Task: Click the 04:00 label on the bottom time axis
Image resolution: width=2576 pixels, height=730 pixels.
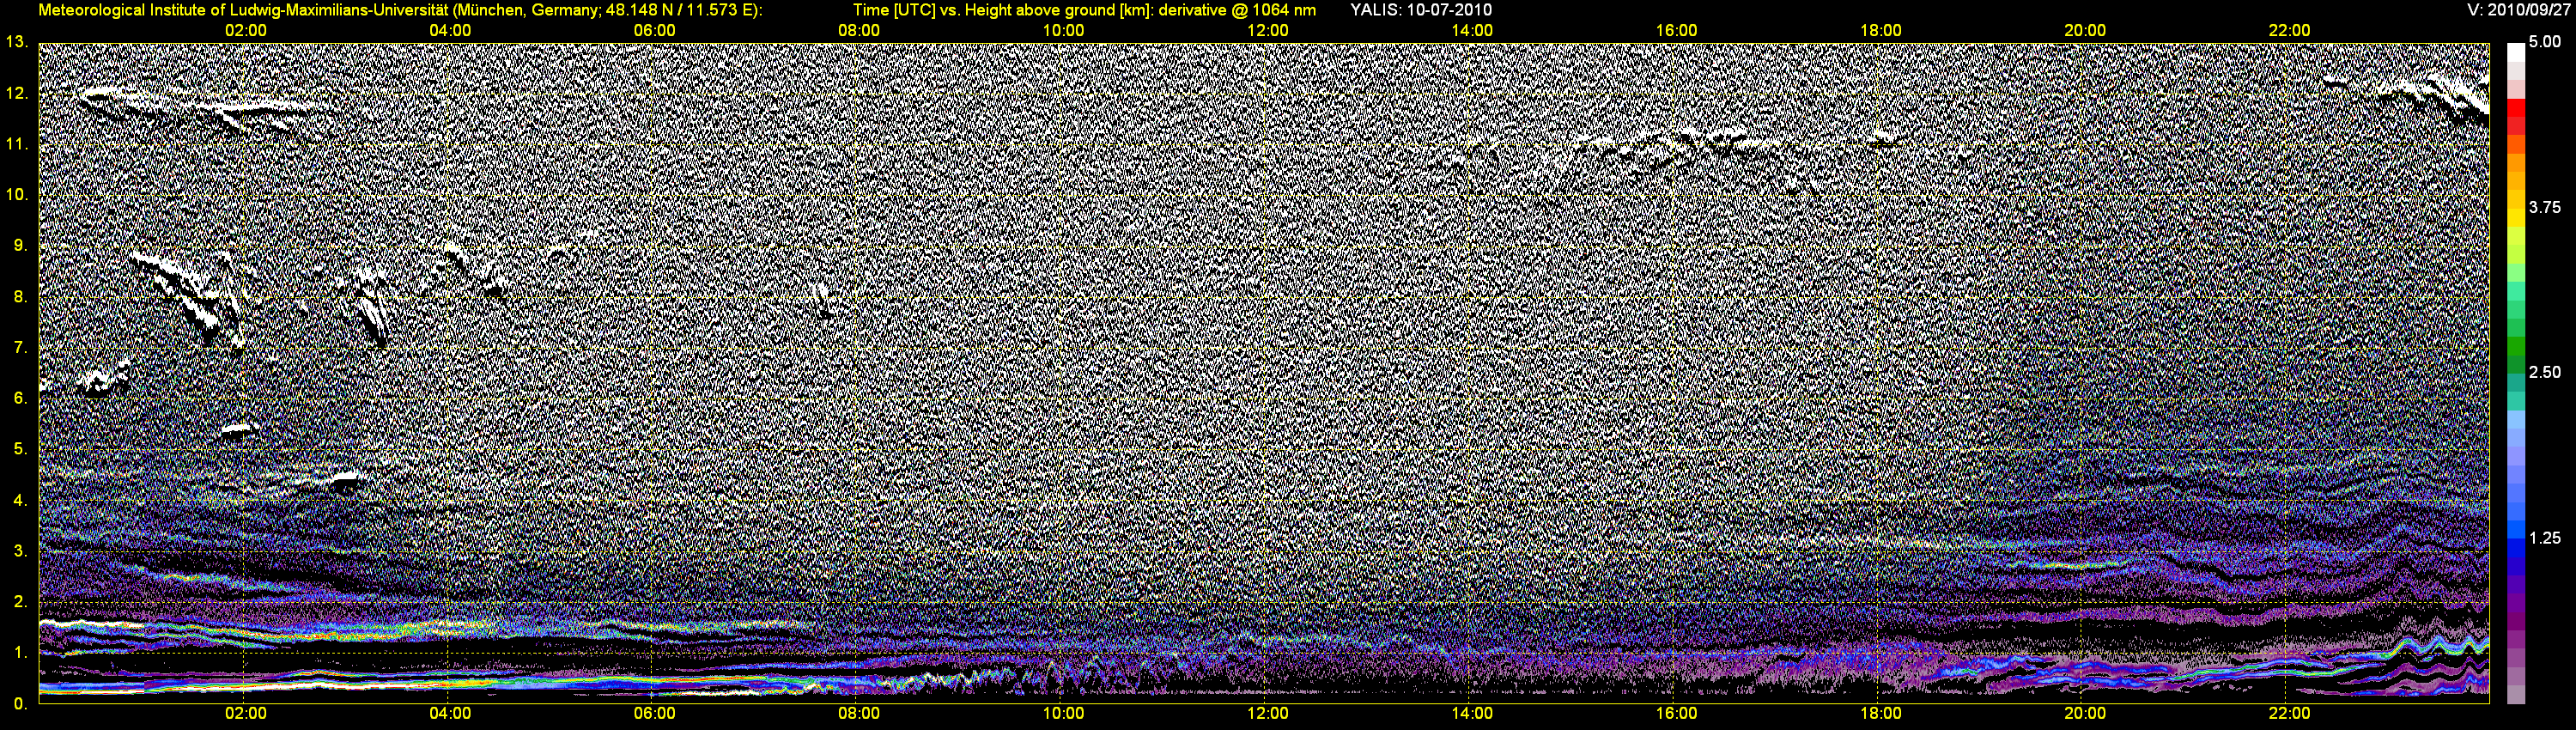Action: 450,714
